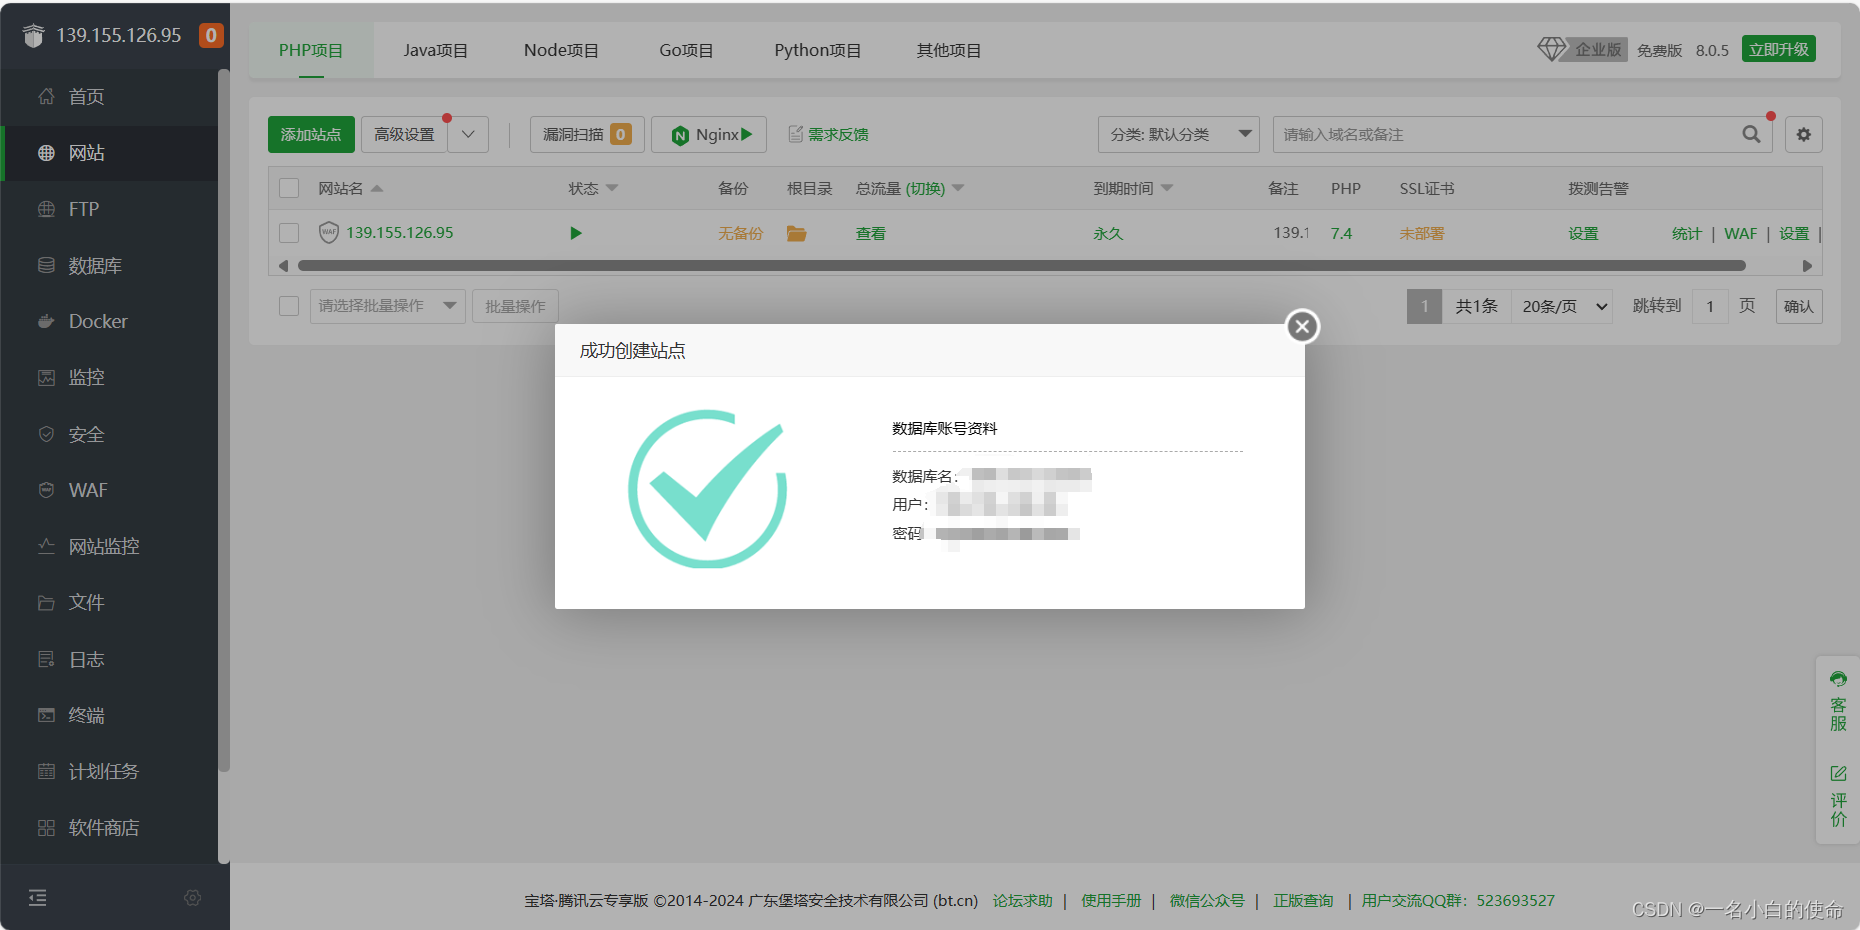Tick the select-all checkbox in table header

289,188
